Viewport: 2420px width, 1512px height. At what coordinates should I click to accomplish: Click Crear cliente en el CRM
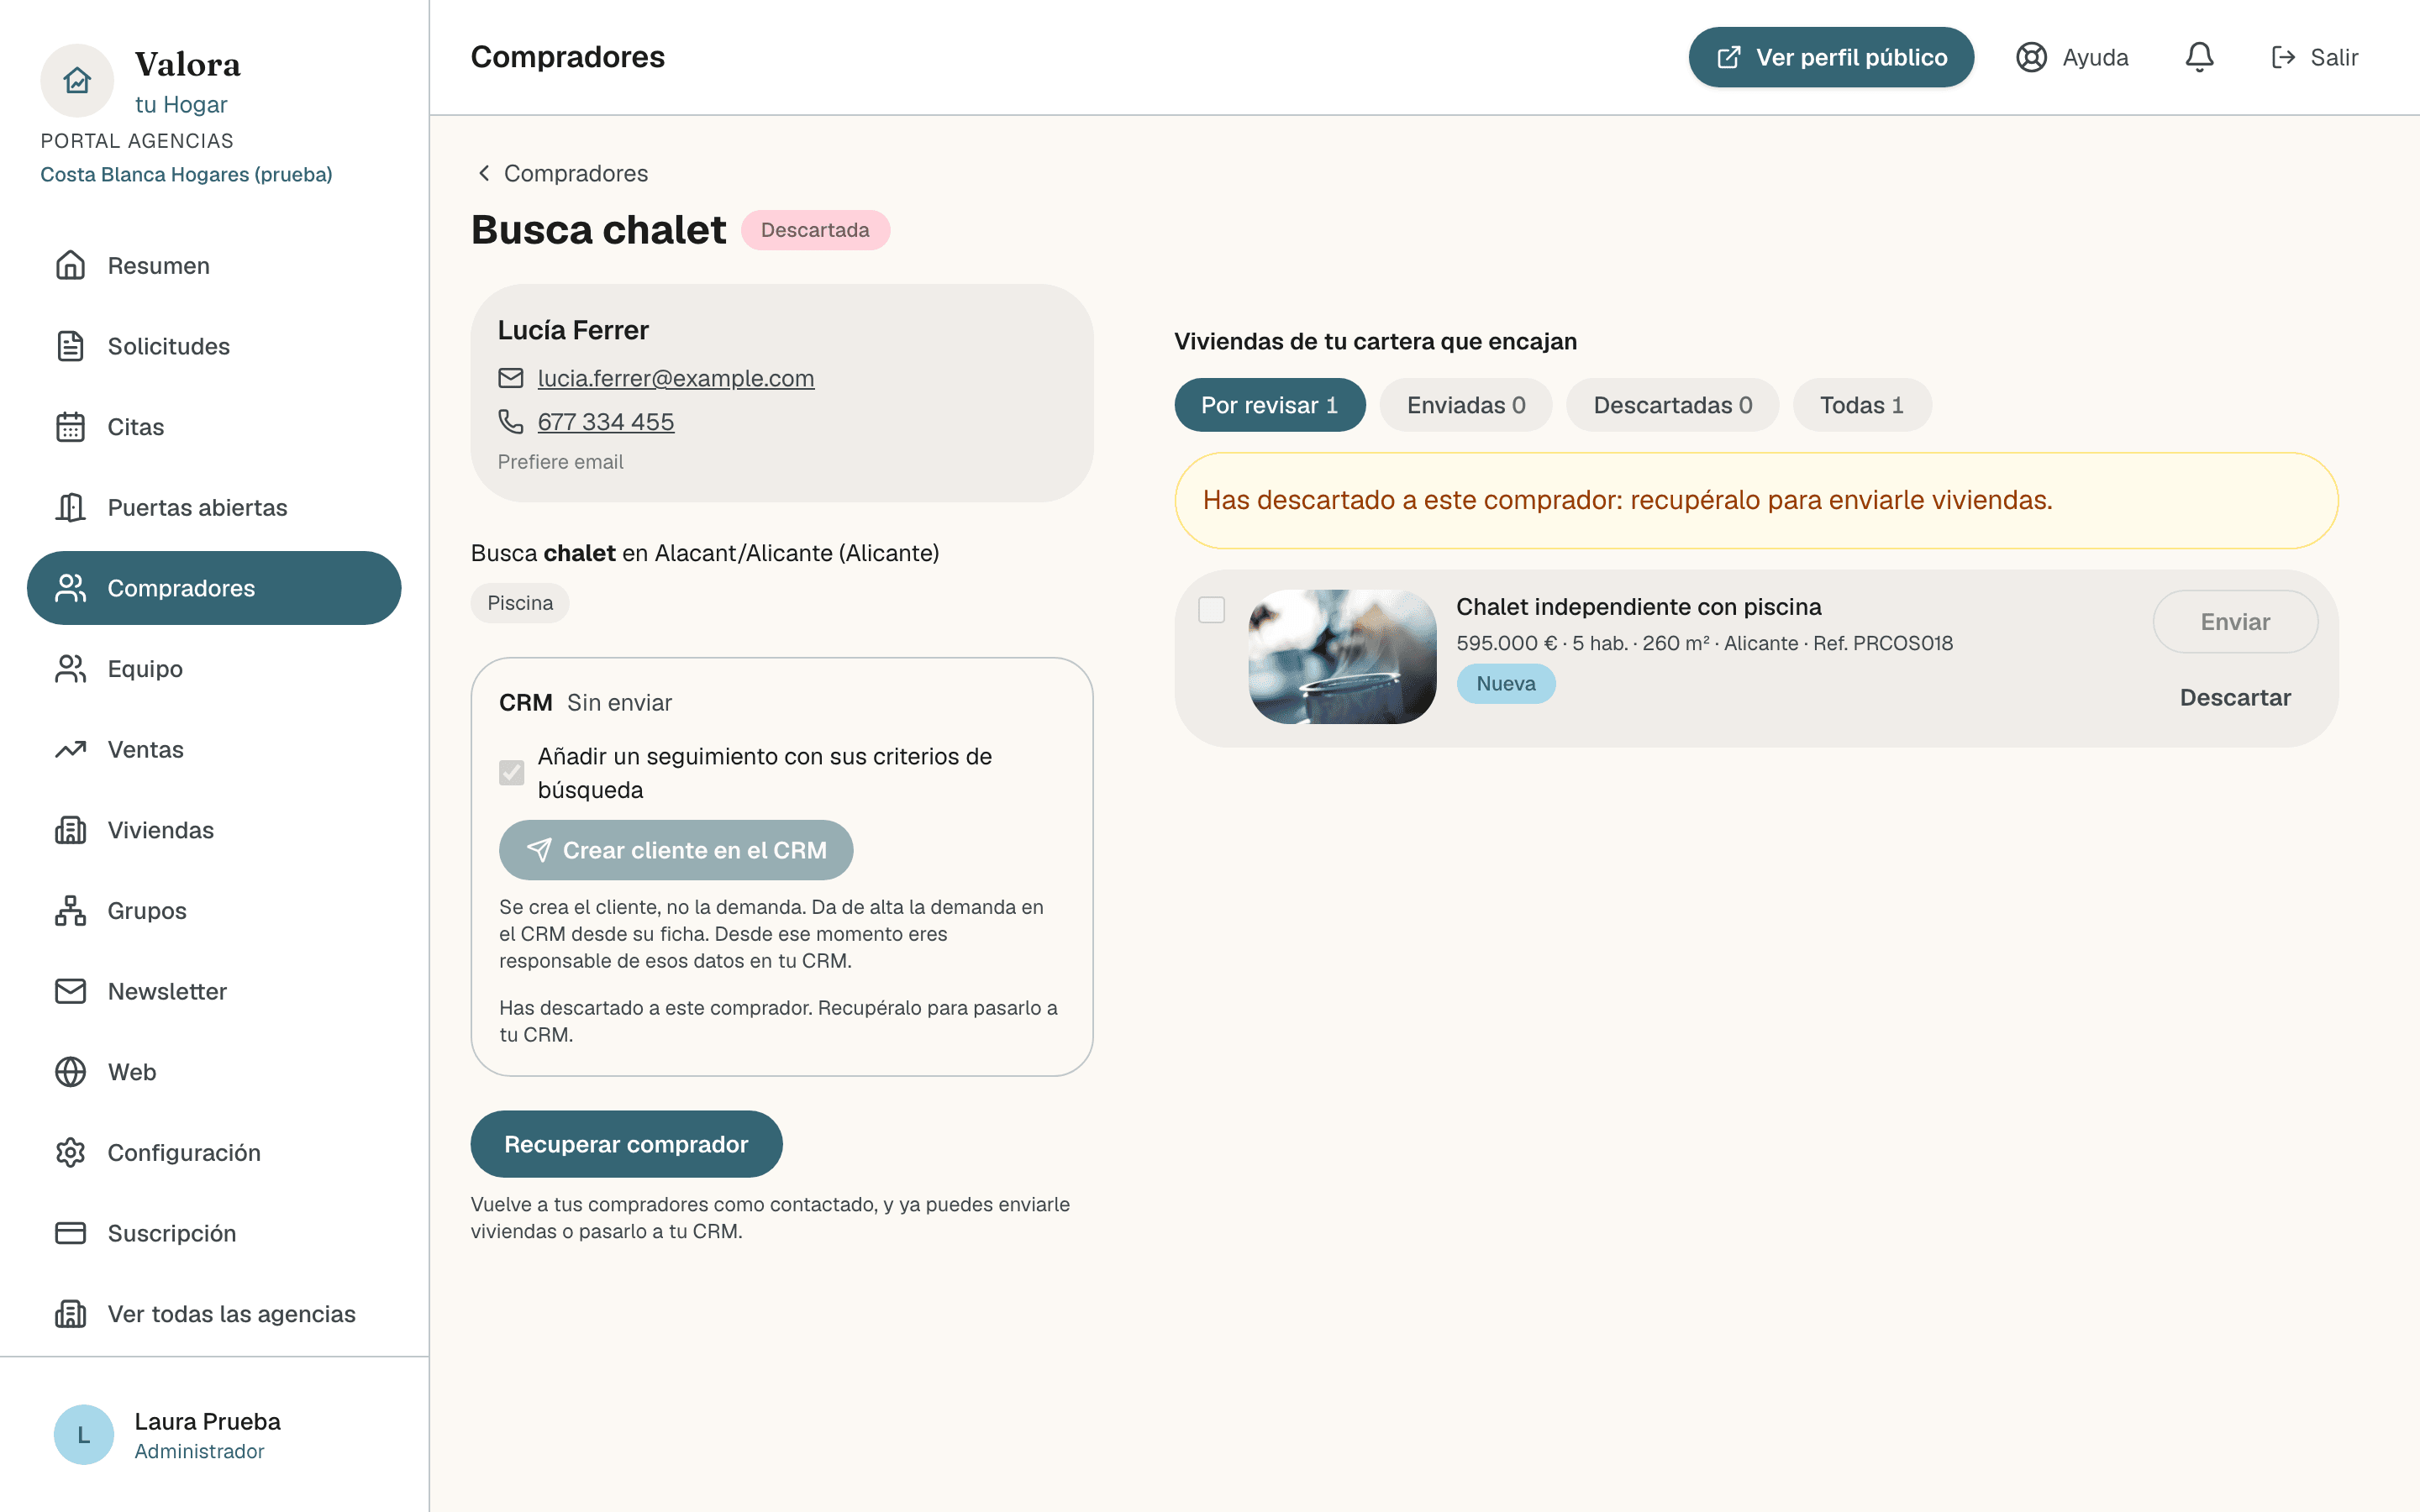click(676, 850)
